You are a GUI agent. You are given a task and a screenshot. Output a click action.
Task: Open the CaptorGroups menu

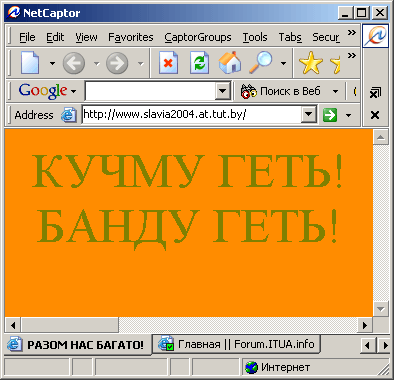click(198, 37)
